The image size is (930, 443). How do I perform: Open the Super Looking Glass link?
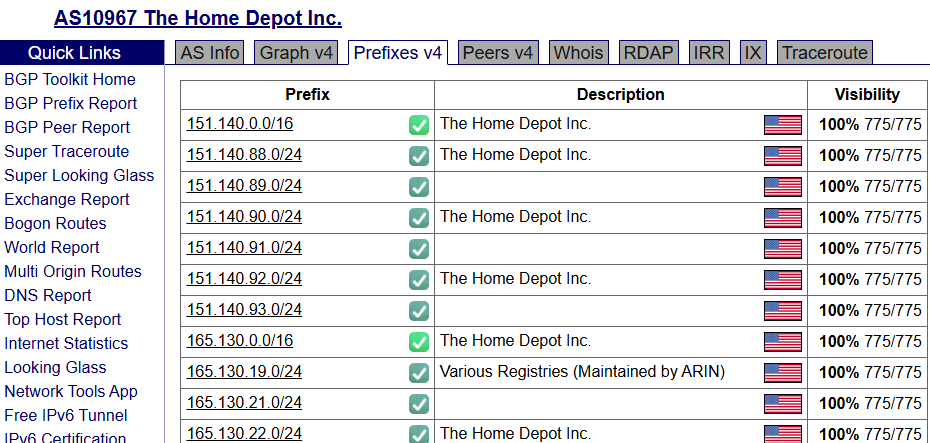click(x=79, y=175)
